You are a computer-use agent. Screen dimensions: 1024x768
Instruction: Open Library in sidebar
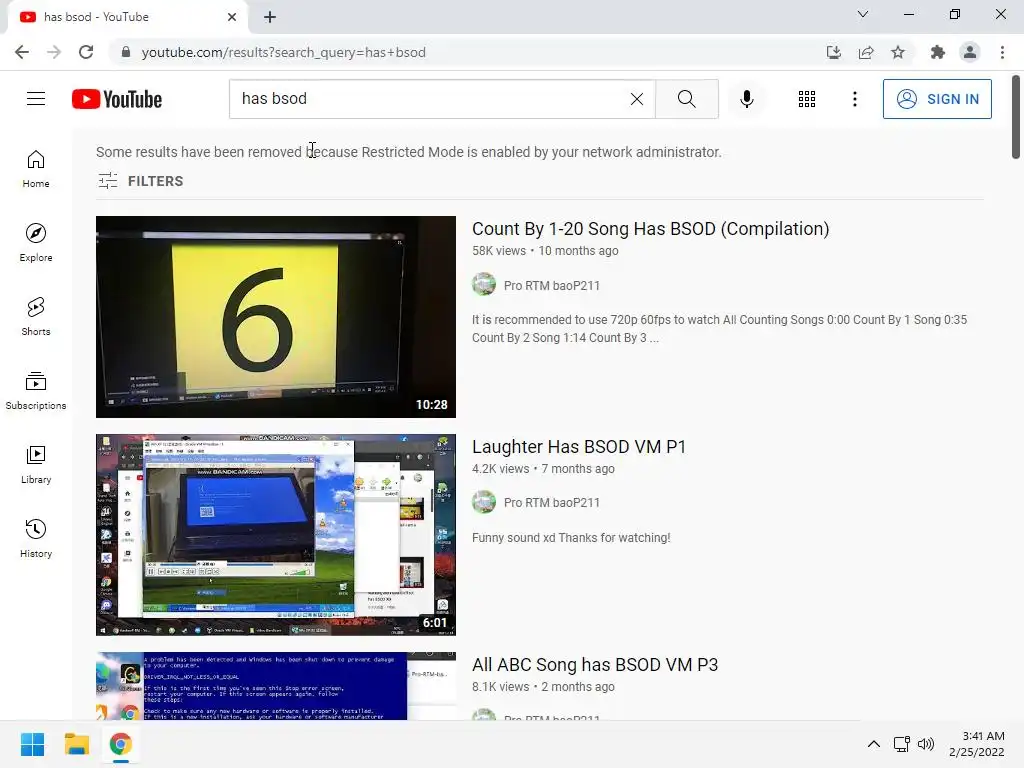point(36,464)
